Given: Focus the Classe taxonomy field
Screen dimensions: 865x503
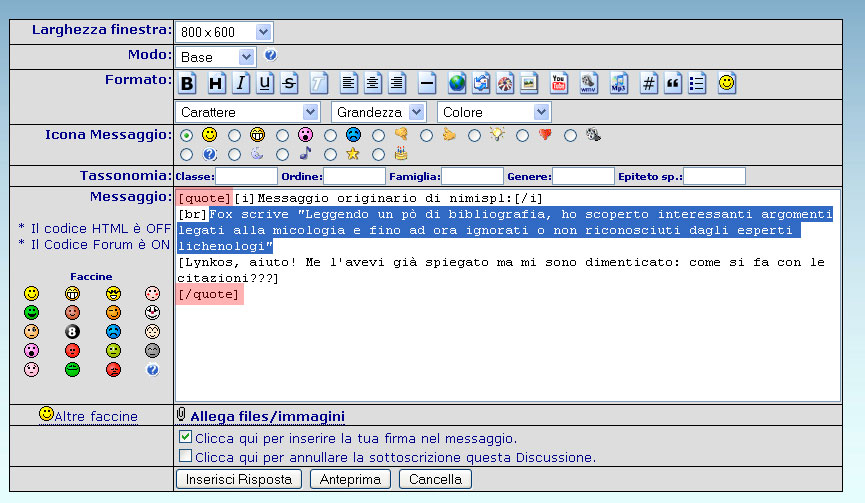Looking at the screenshot, I should pyautogui.click(x=246, y=176).
